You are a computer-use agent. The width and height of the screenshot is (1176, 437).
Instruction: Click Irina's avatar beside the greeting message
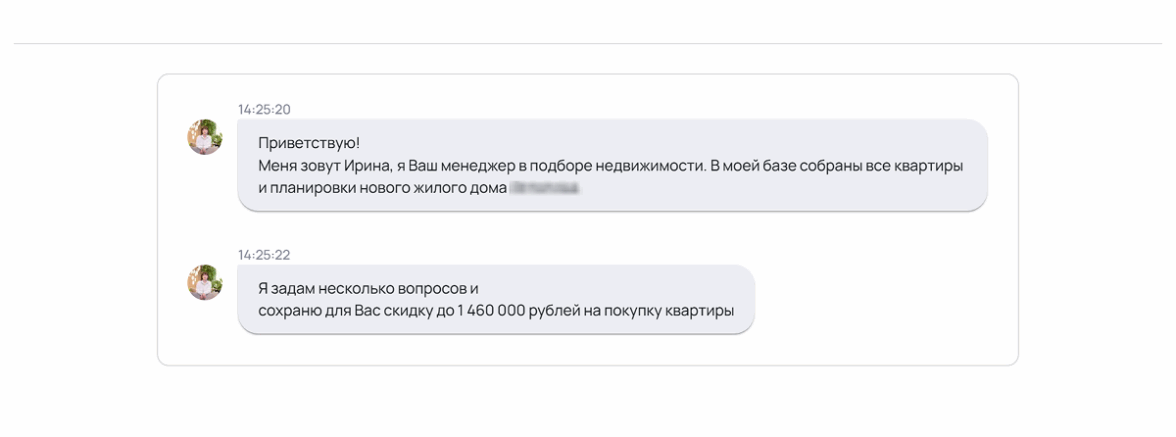click(x=205, y=137)
